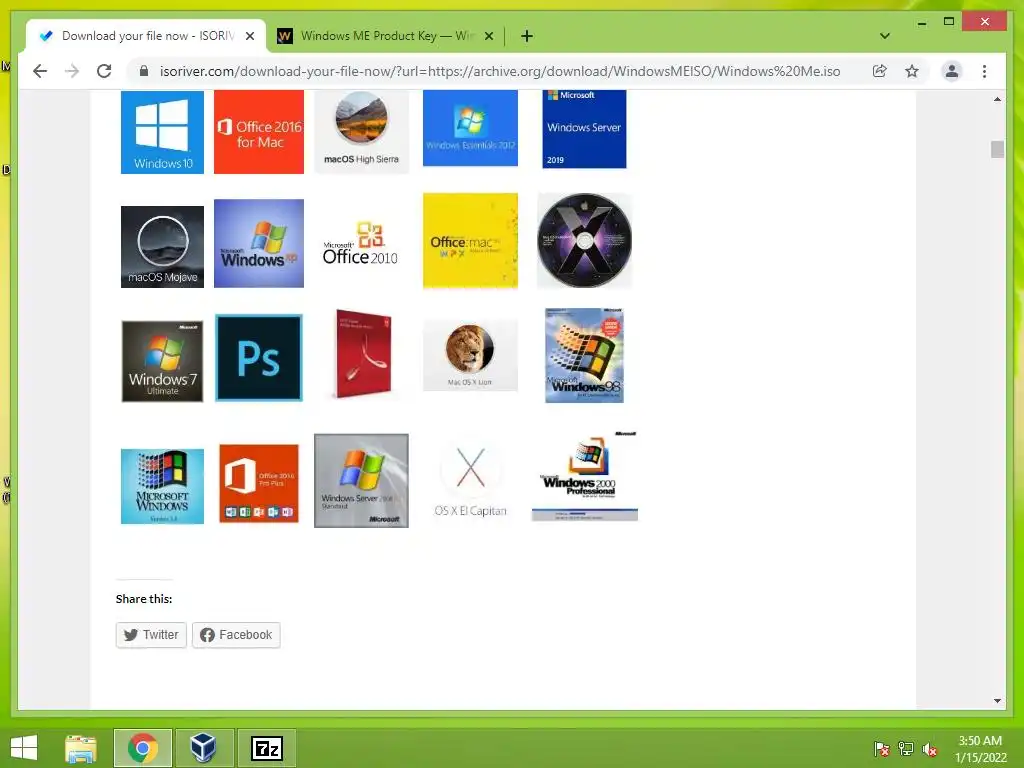Open VirtualBox from the taskbar
The height and width of the screenshot is (768, 1024).
click(x=203, y=748)
